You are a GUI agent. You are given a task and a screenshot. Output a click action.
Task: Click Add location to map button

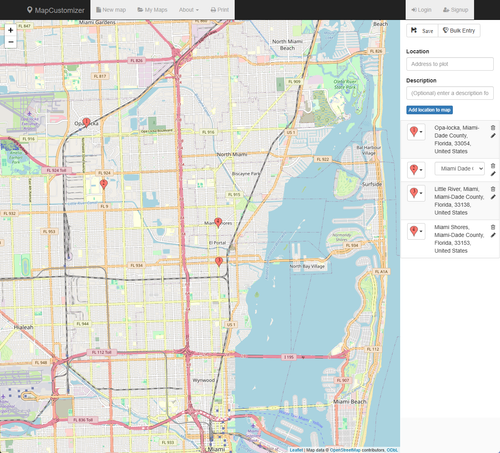429,110
